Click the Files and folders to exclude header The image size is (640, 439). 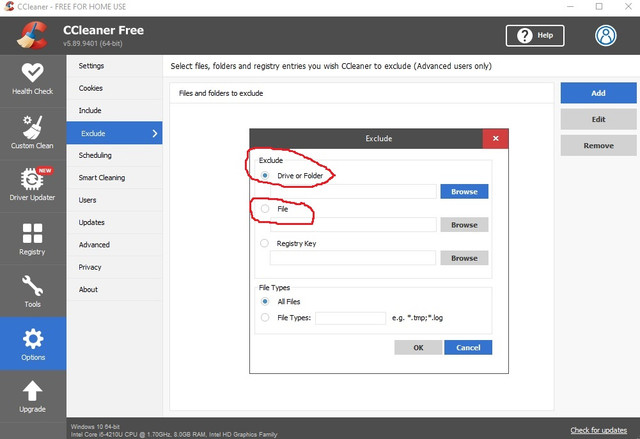click(x=221, y=93)
